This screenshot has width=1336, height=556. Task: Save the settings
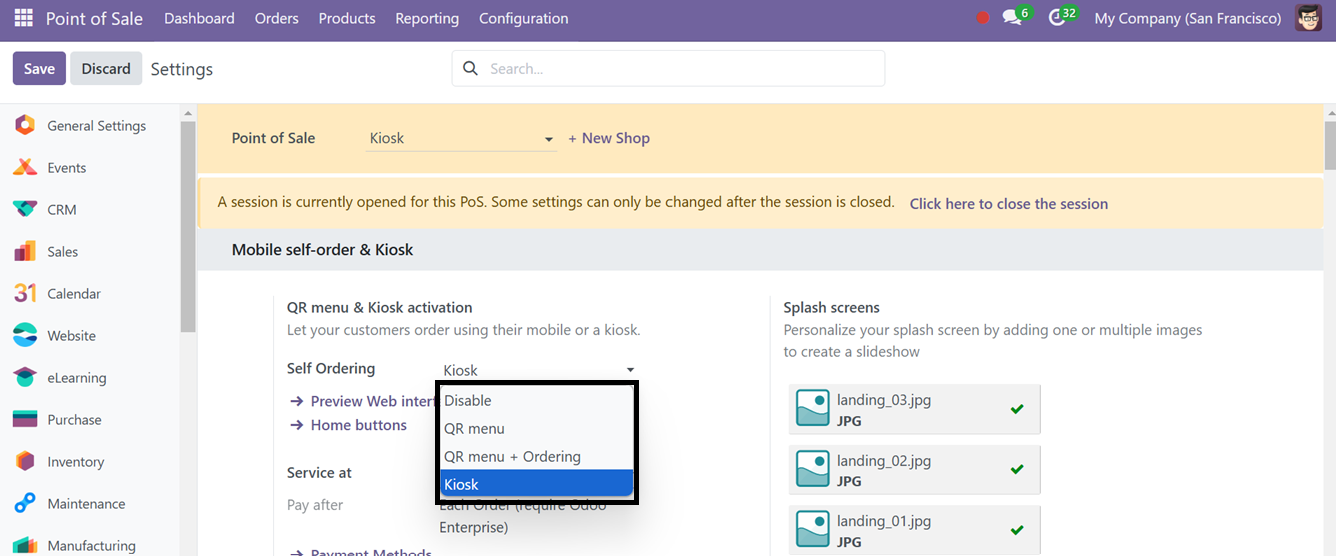pos(39,68)
